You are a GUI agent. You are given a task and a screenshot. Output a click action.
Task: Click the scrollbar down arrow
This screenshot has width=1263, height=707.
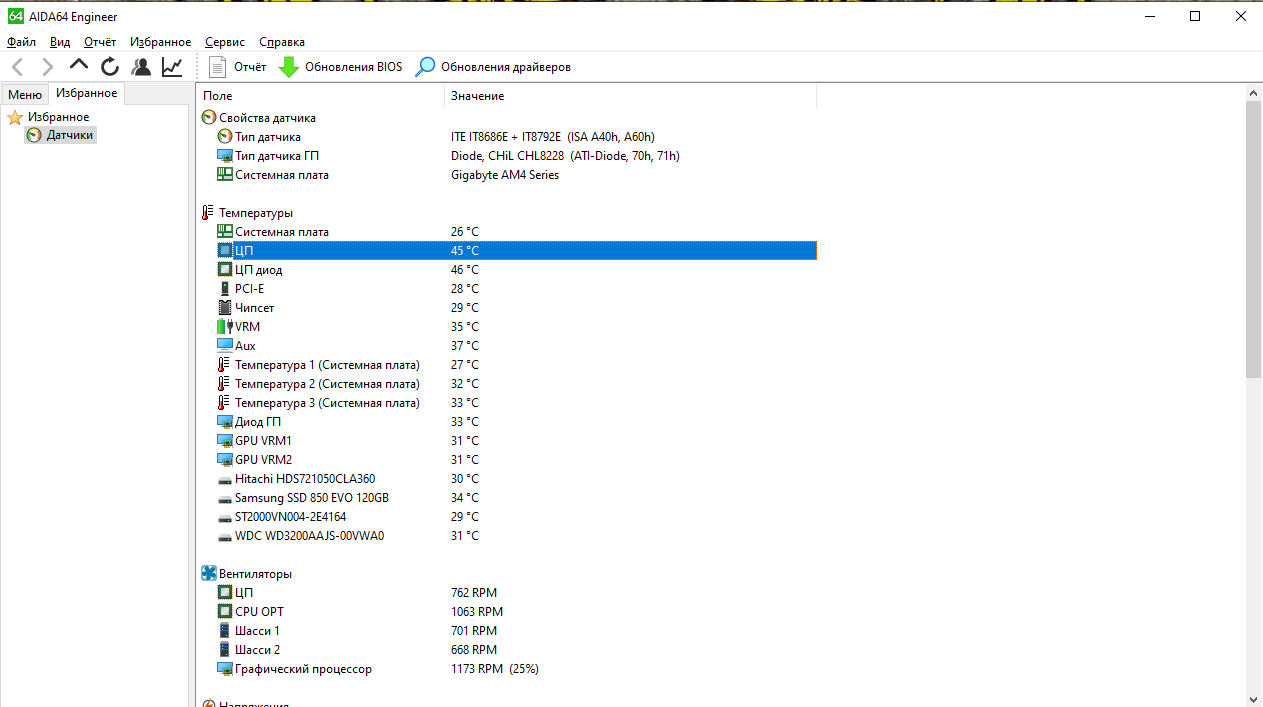click(1254, 699)
